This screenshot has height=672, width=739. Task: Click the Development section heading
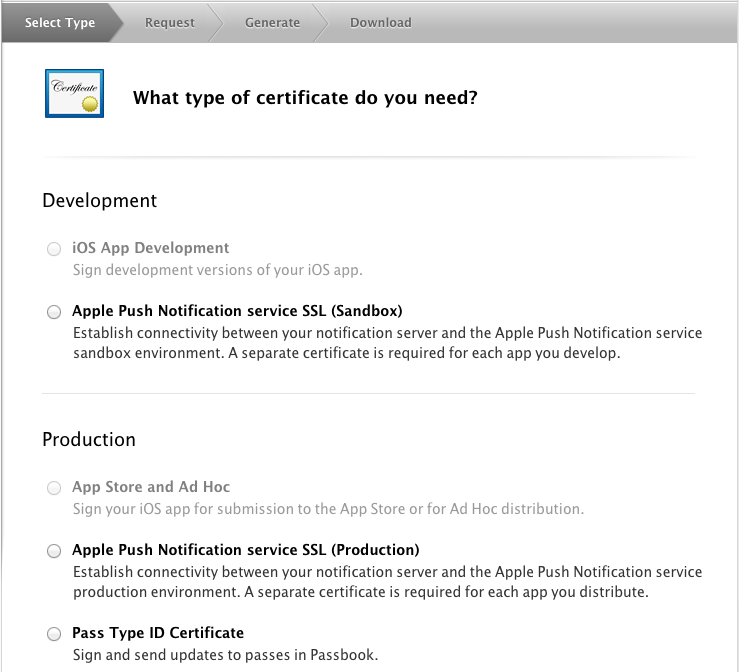(100, 201)
